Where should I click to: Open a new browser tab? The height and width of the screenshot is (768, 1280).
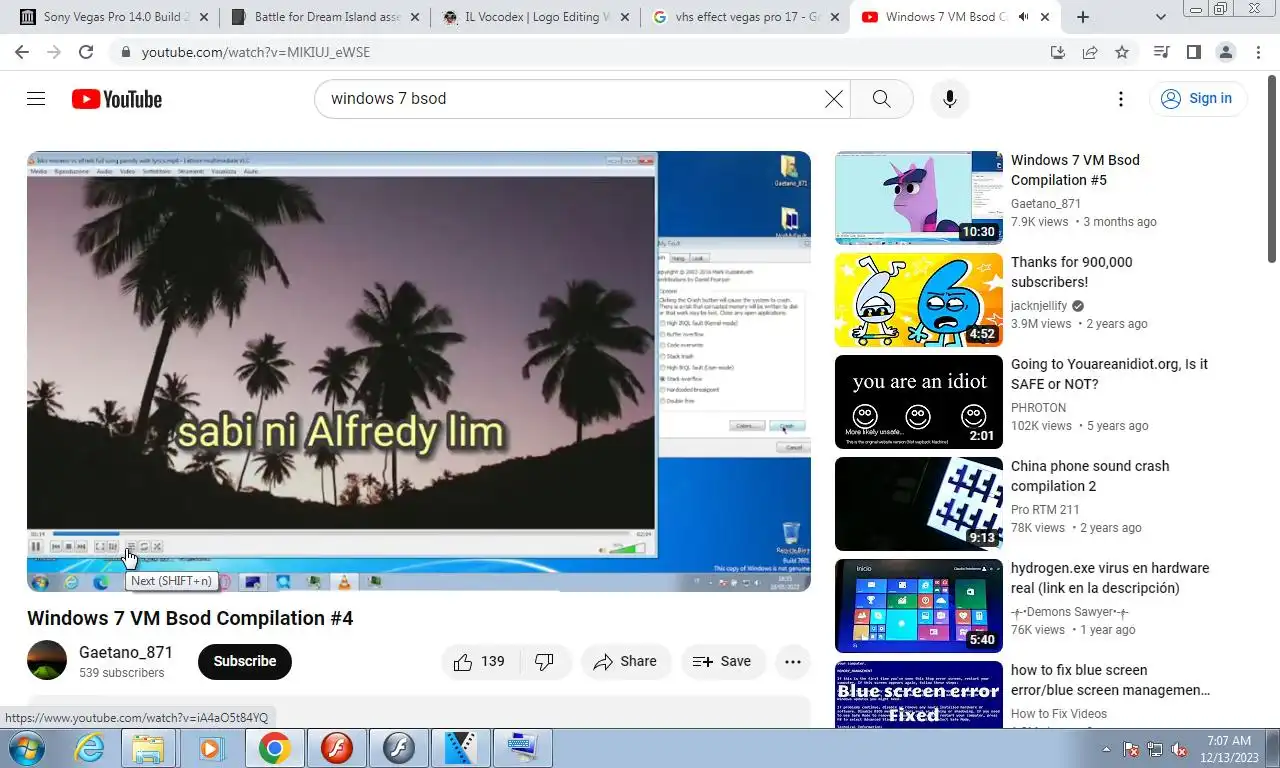pyautogui.click(x=1083, y=17)
